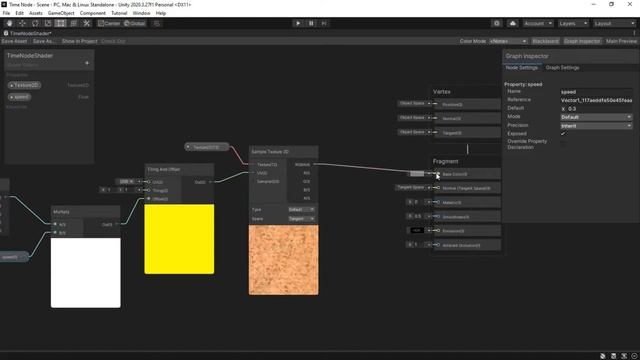Select the Rotate tool

(35, 23)
